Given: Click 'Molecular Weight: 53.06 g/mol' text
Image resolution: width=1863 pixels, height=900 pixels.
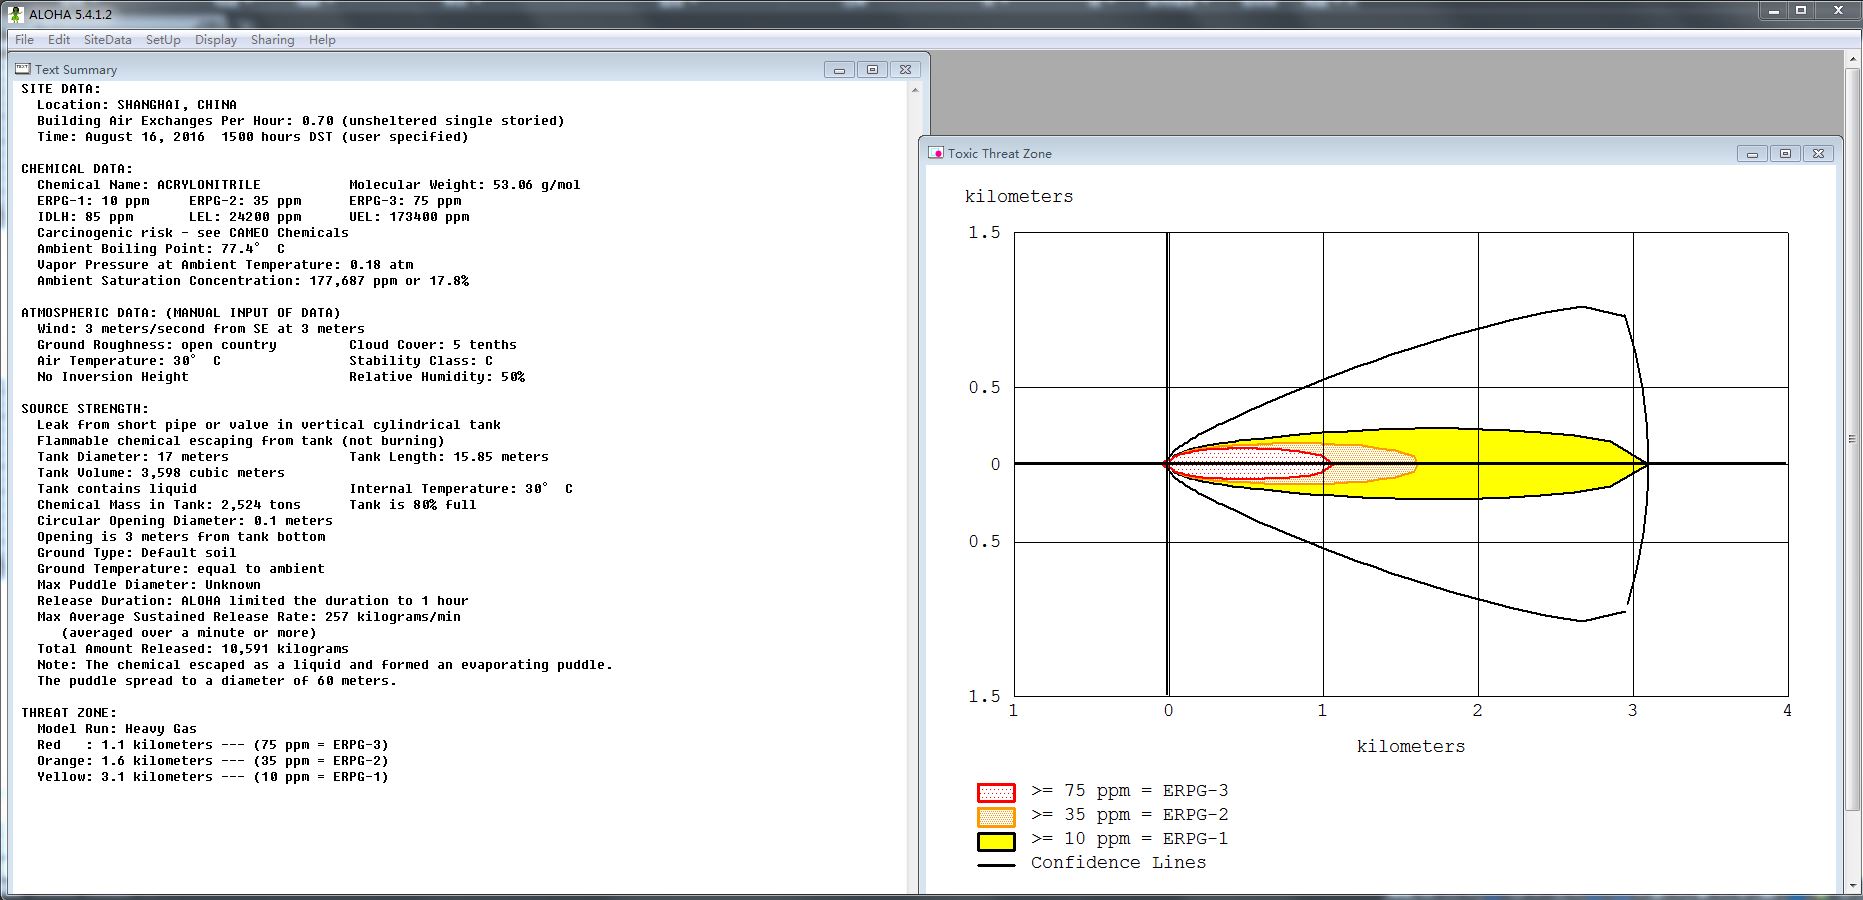Looking at the screenshot, I should [x=465, y=185].
